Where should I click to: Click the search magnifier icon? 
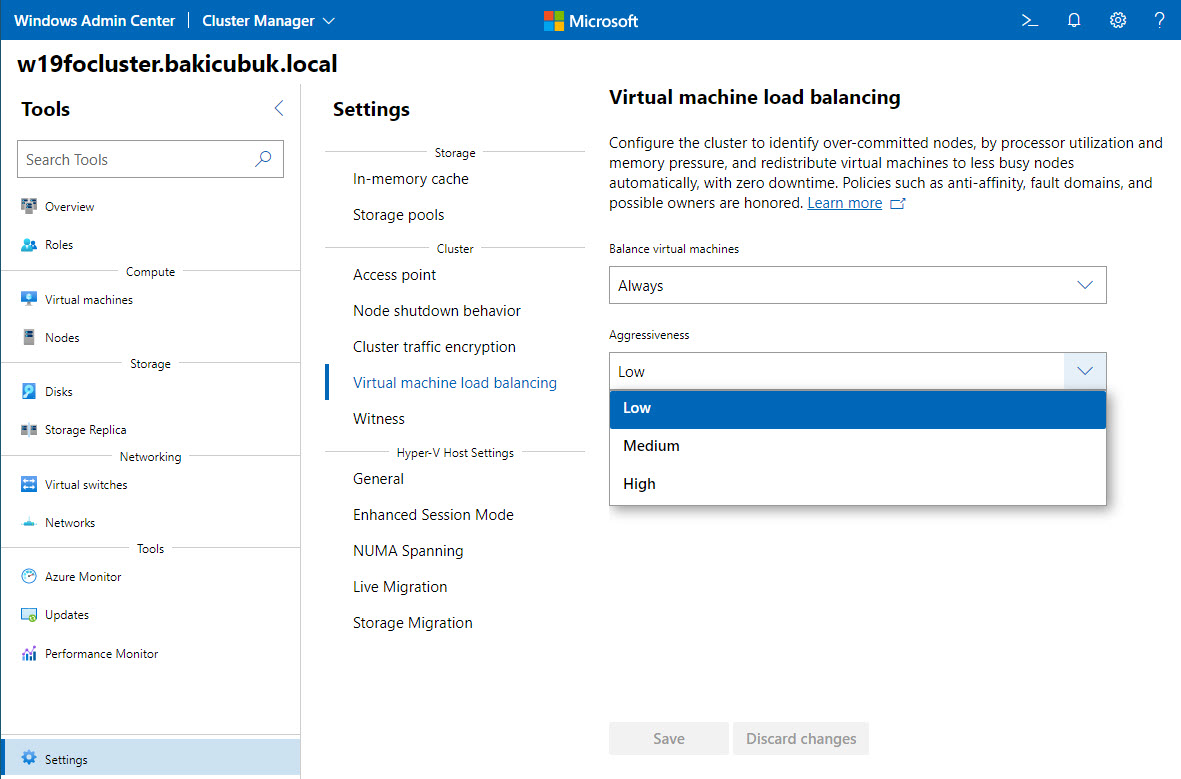pos(263,159)
